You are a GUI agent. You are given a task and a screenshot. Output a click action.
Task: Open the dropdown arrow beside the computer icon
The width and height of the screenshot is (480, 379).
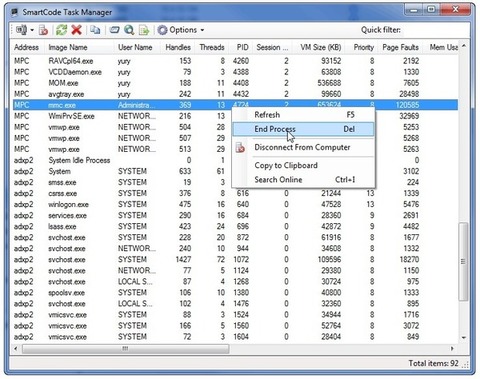click(32, 30)
